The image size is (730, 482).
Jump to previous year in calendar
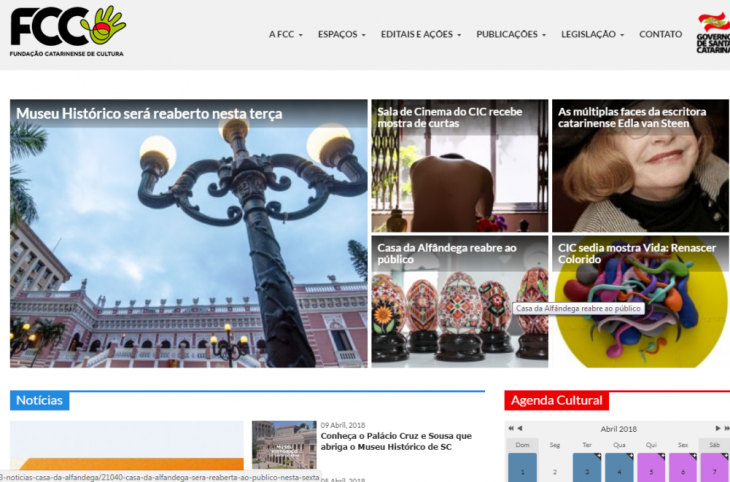pos(509,428)
